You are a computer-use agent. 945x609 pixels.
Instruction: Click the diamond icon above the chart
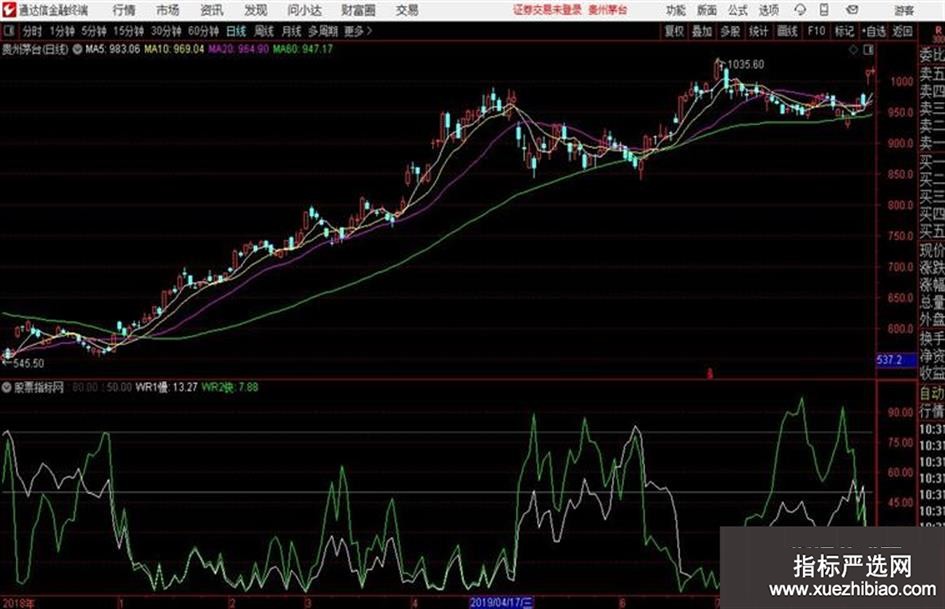coord(853,50)
